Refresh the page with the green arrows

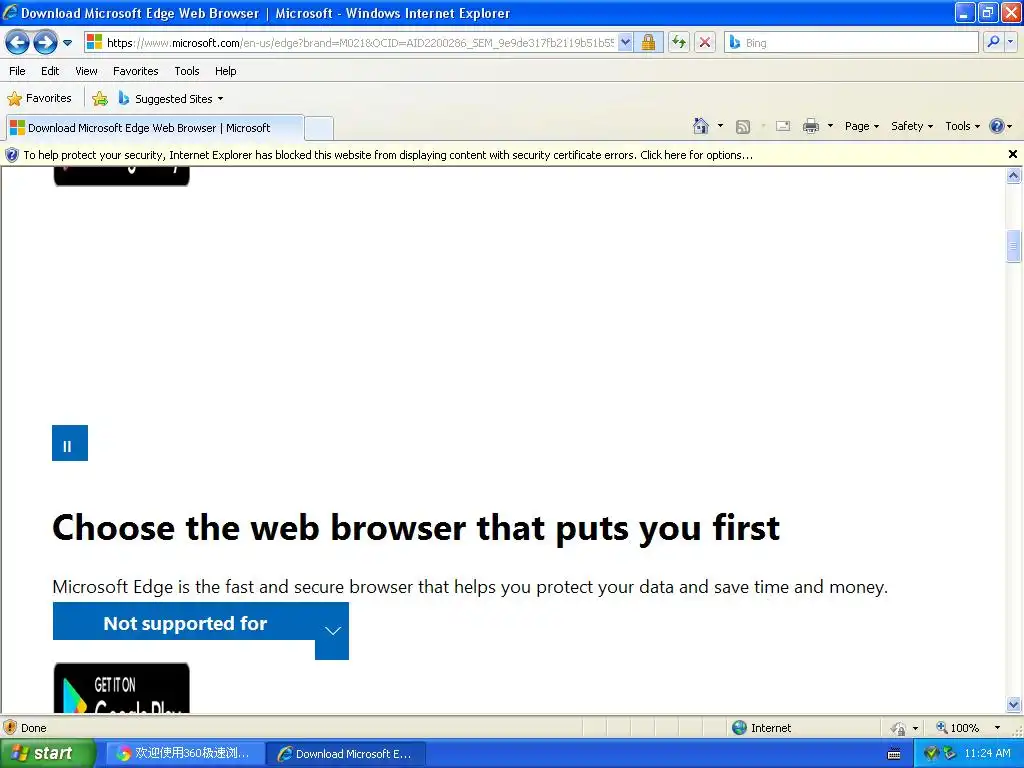tap(679, 43)
